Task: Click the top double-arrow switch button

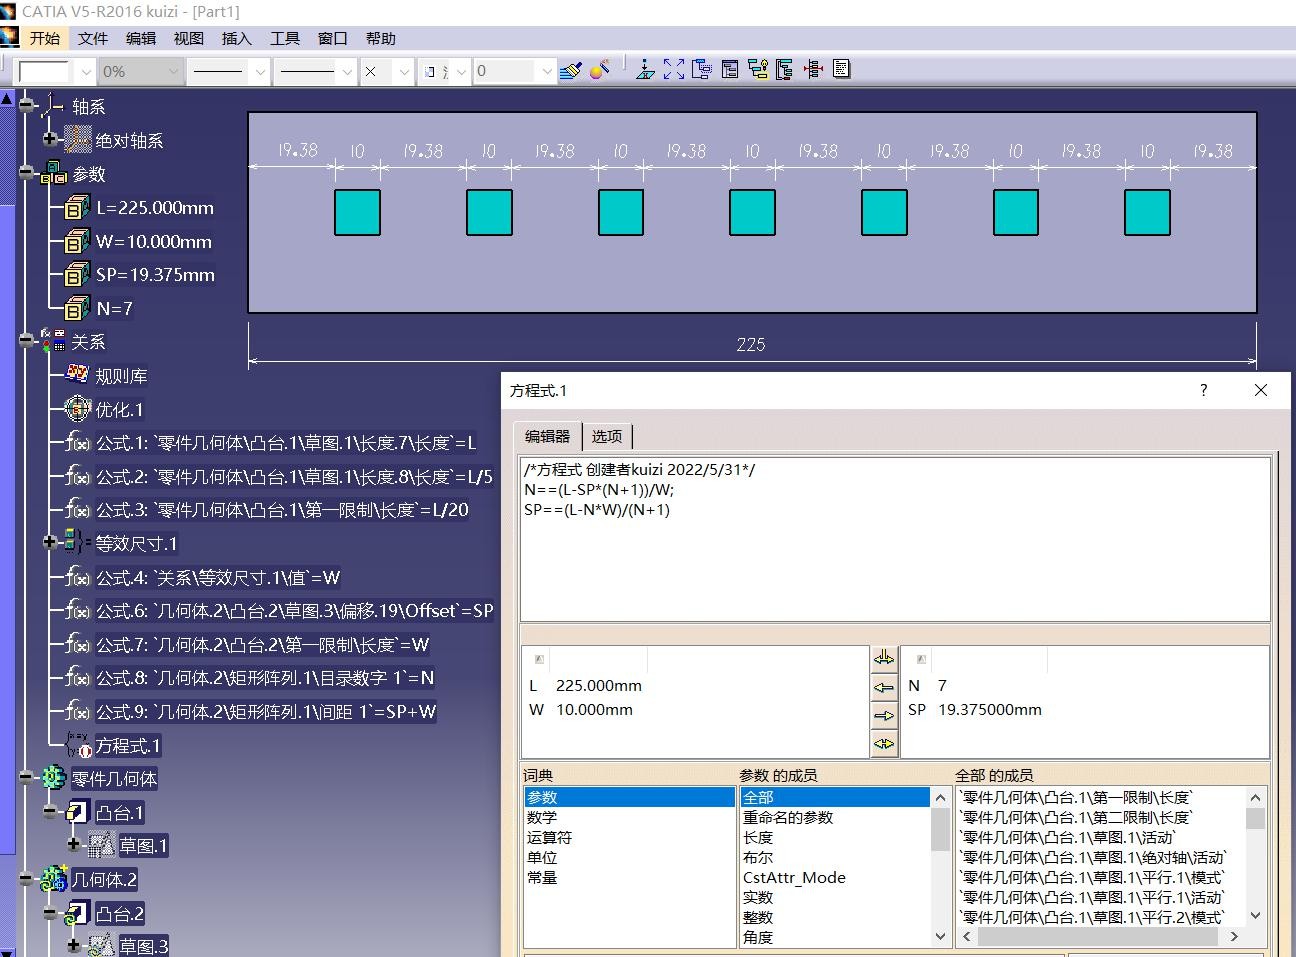Action: [x=884, y=658]
